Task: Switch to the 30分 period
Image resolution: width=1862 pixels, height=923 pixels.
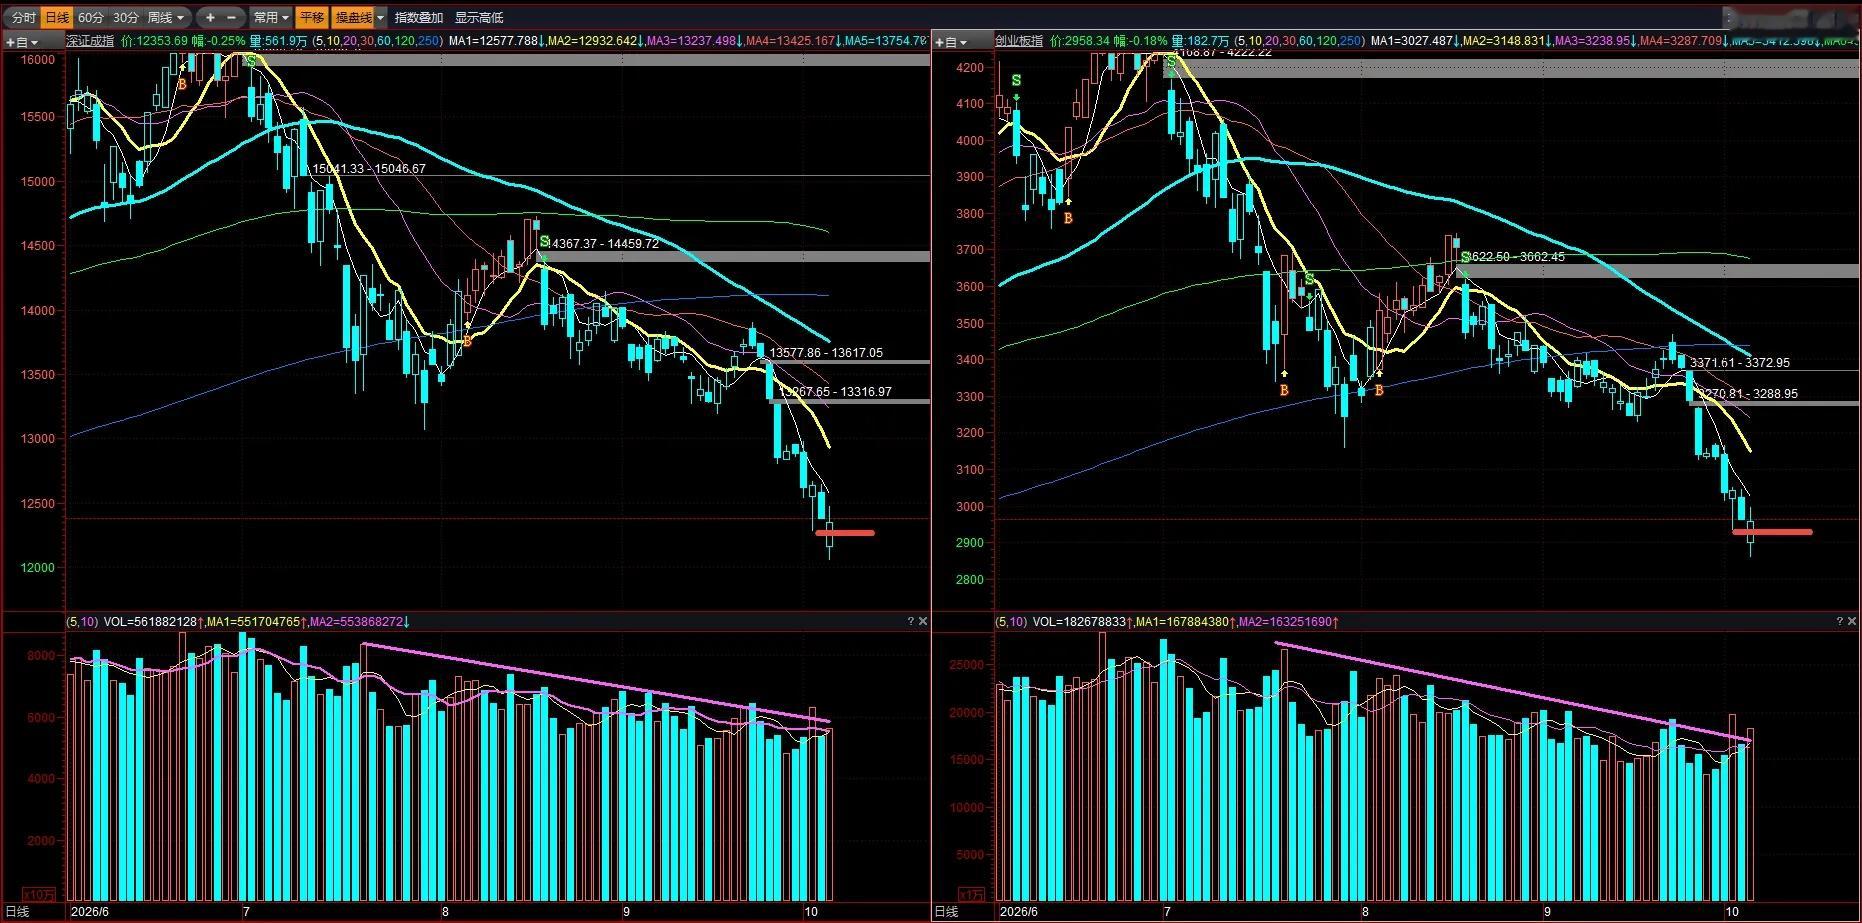Action: pyautogui.click(x=125, y=17)
